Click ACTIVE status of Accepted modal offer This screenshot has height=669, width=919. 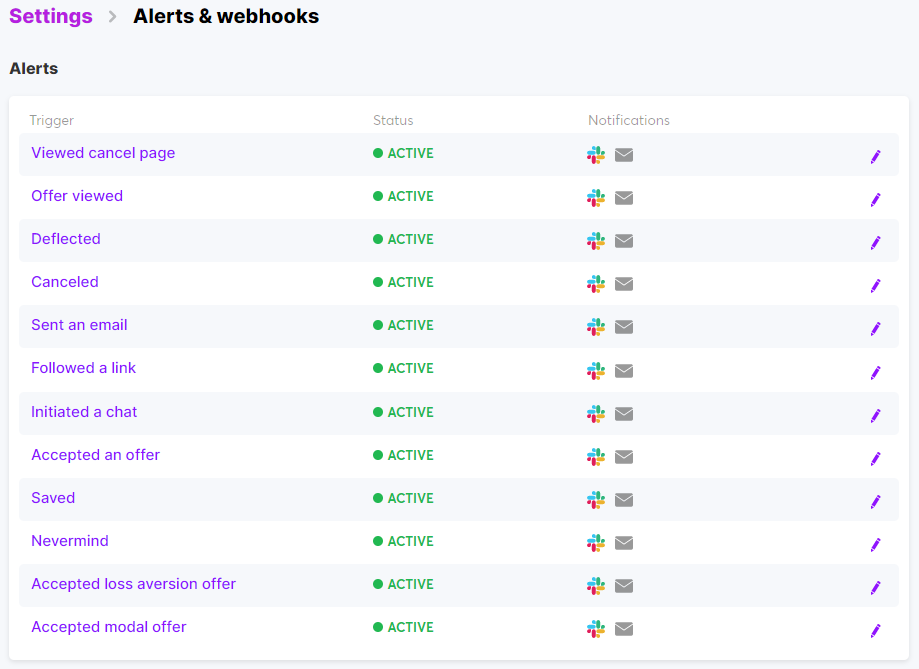[x=403, y=627]
